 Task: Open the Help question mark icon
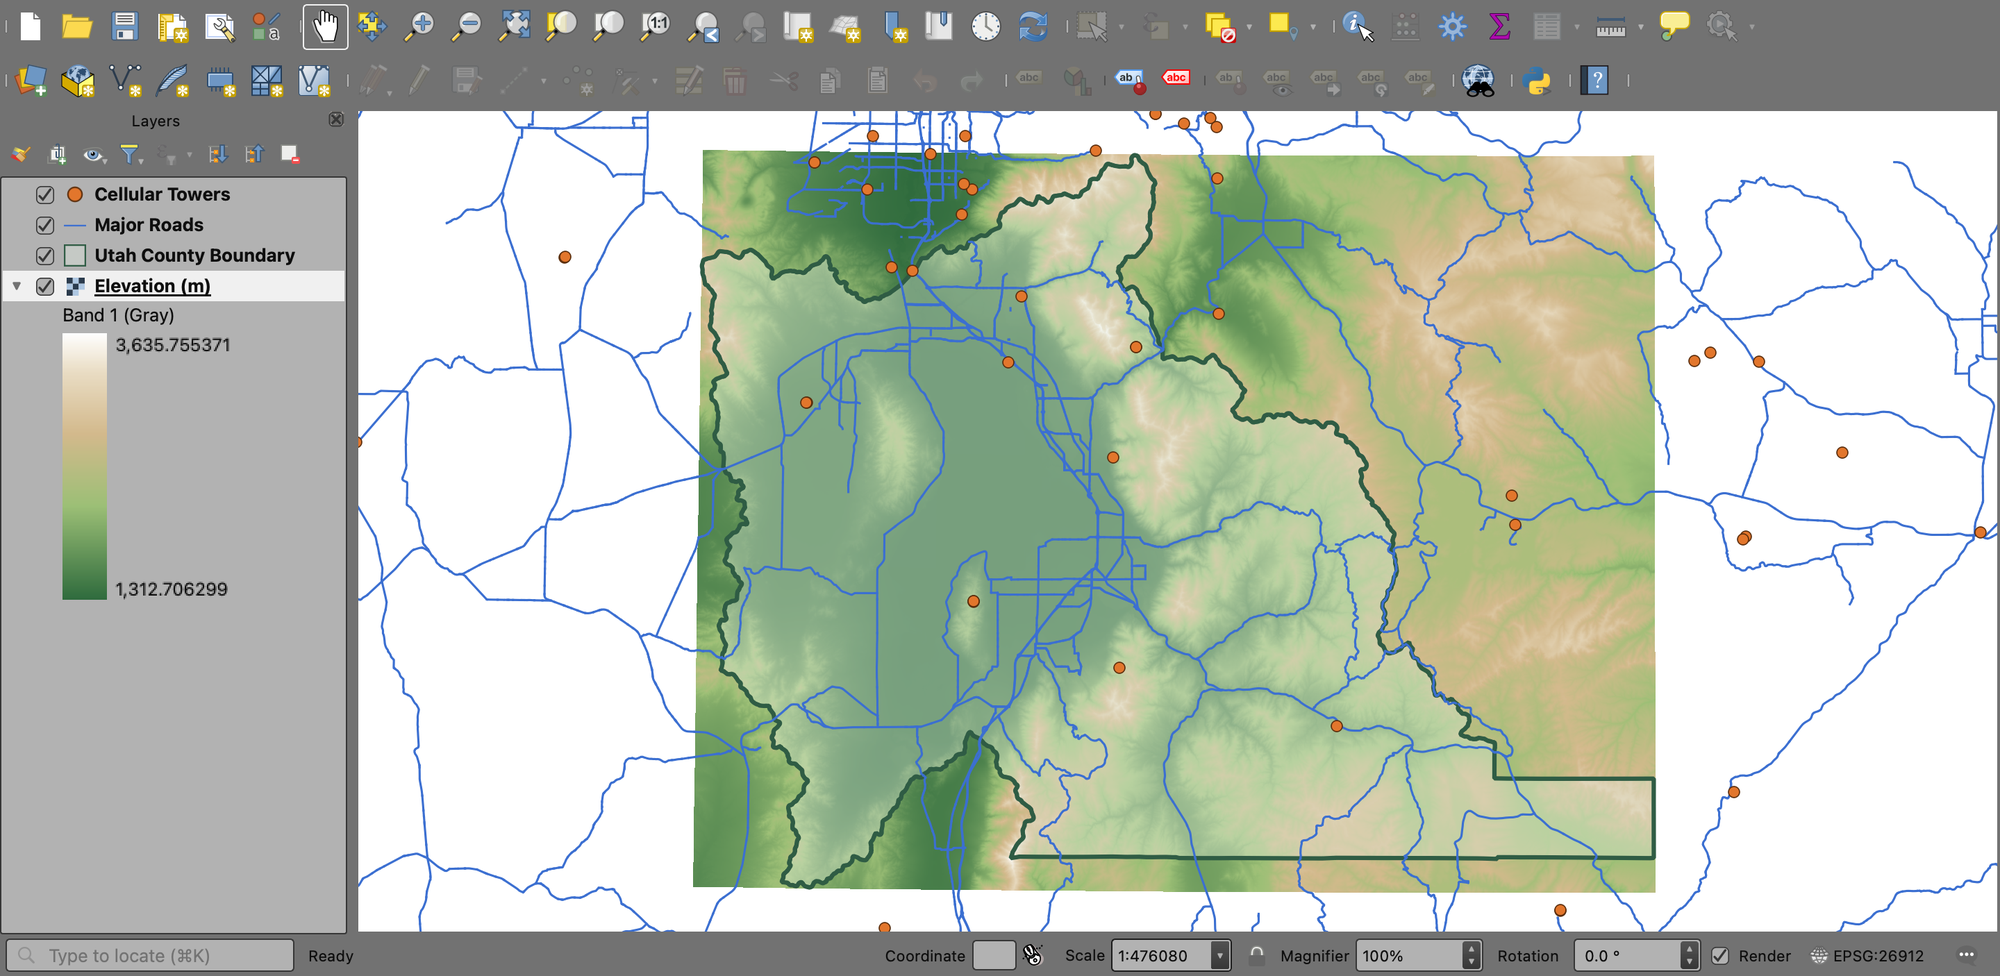1595,81
